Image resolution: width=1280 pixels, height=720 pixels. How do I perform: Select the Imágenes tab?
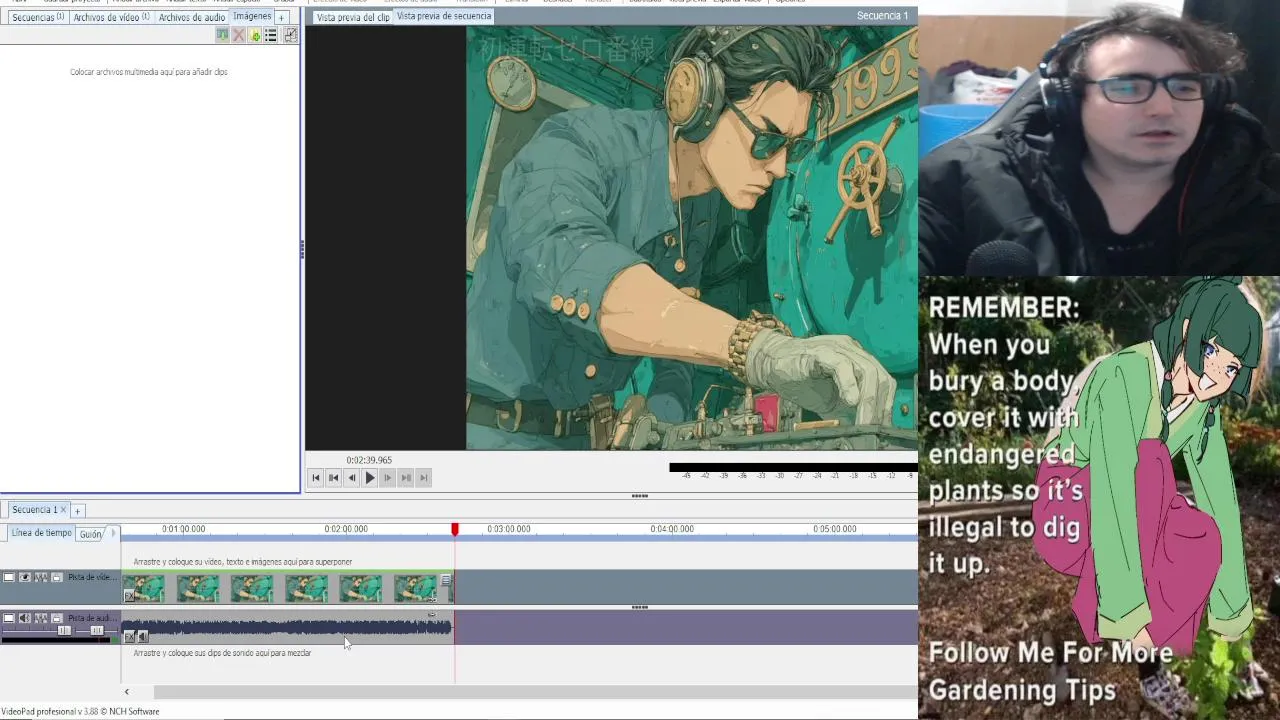[x=252, y=16]
